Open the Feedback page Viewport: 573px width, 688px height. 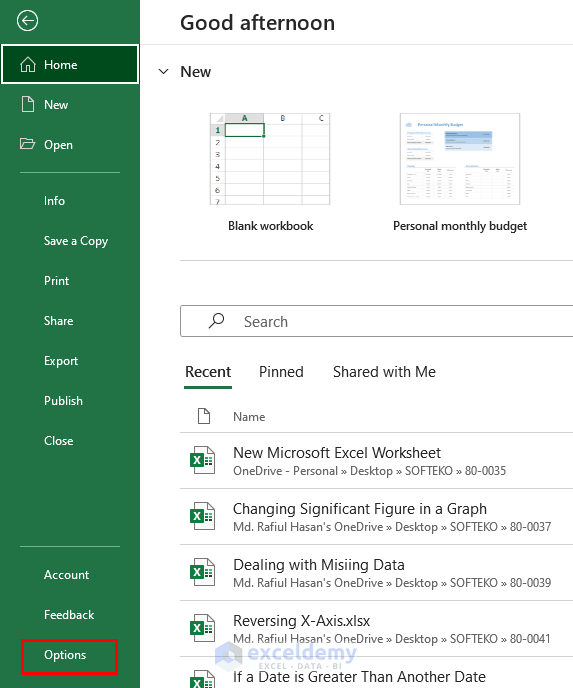[x=70, y=615]
